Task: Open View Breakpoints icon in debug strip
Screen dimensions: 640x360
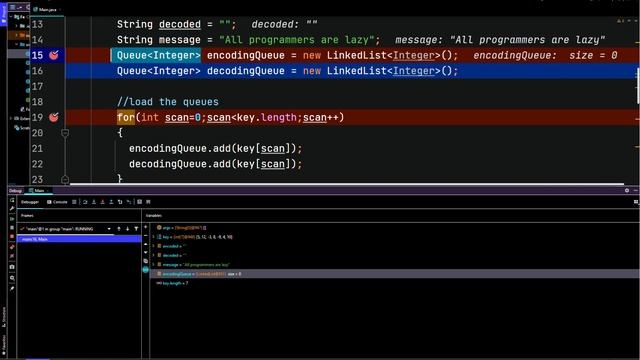Action: 12,247
